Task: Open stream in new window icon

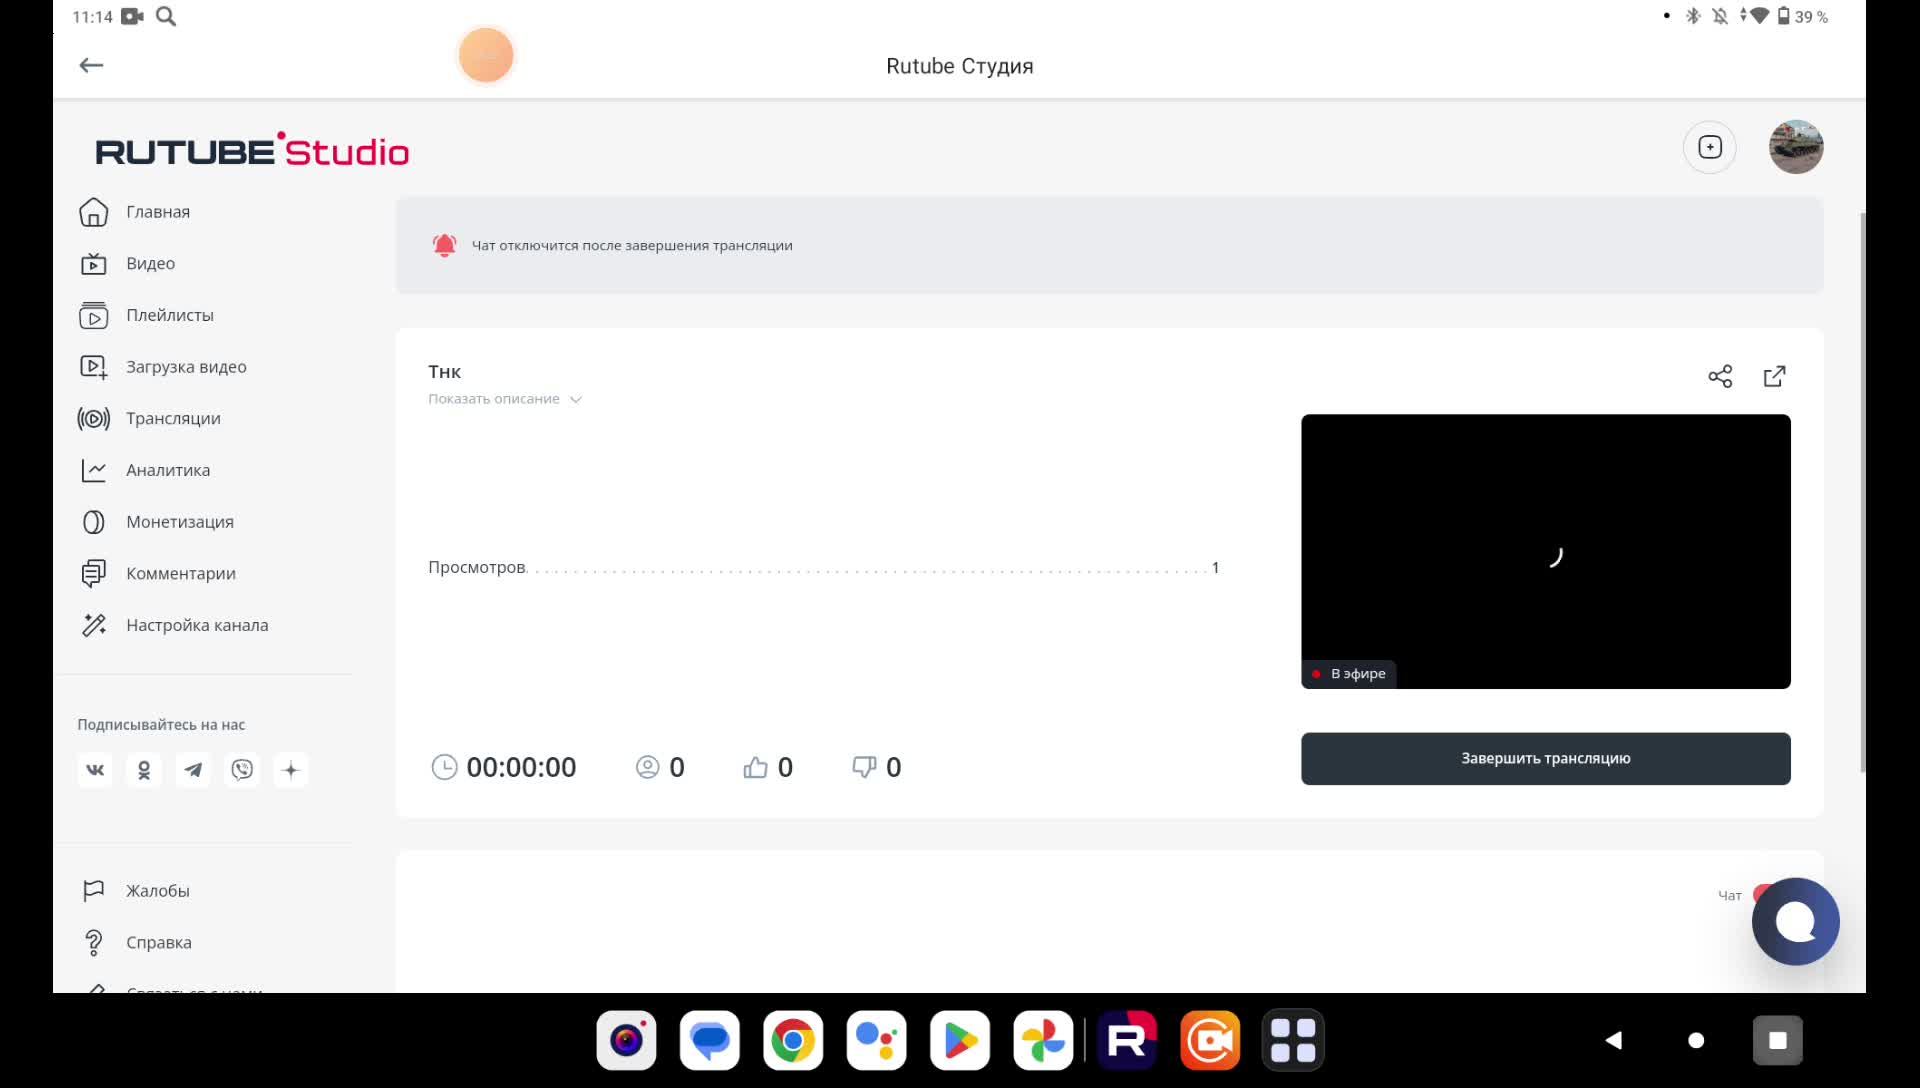Action: point(1774,376)
